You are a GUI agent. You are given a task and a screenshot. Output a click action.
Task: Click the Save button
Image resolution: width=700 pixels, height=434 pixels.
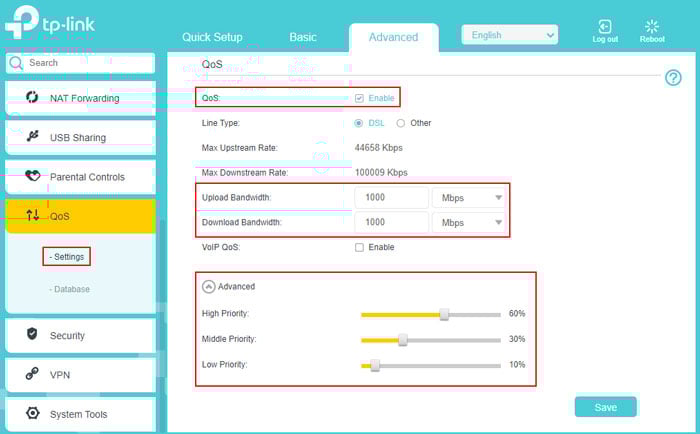605,407
